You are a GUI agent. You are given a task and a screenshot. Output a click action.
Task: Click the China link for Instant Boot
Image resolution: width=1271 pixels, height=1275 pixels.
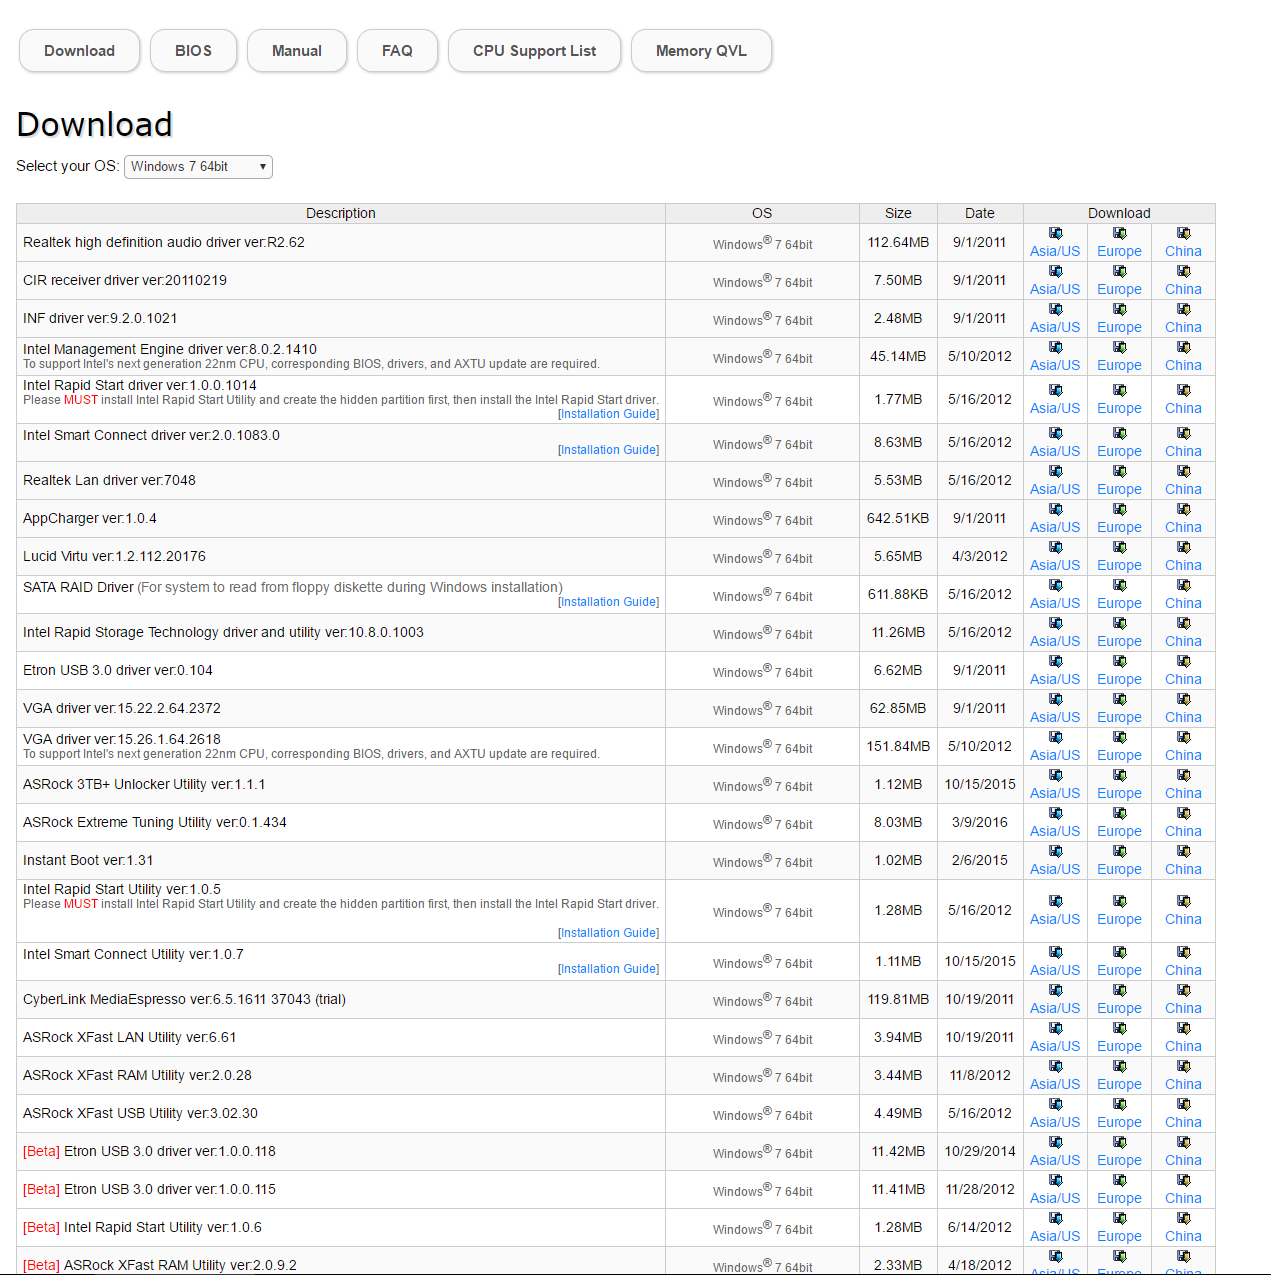(1183, 869)
